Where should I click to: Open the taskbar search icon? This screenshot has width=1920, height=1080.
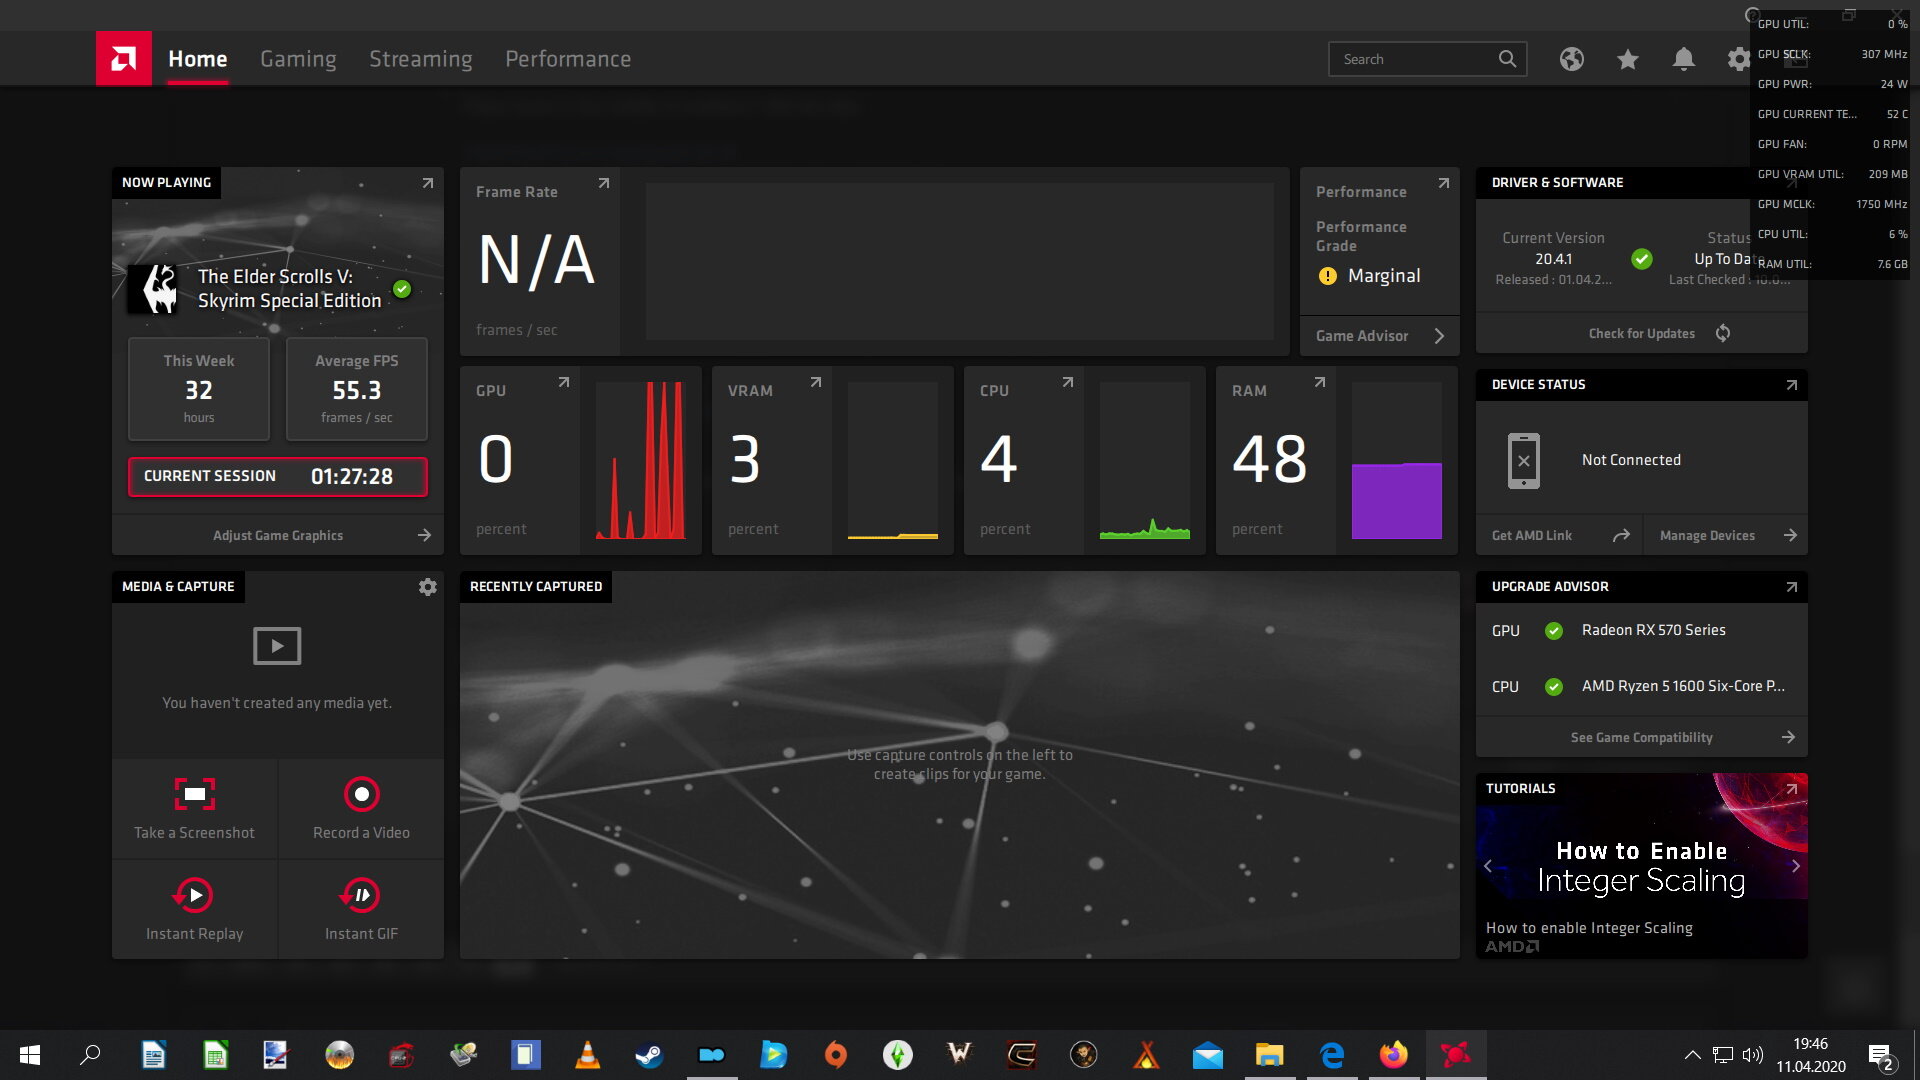(90, 1055)
